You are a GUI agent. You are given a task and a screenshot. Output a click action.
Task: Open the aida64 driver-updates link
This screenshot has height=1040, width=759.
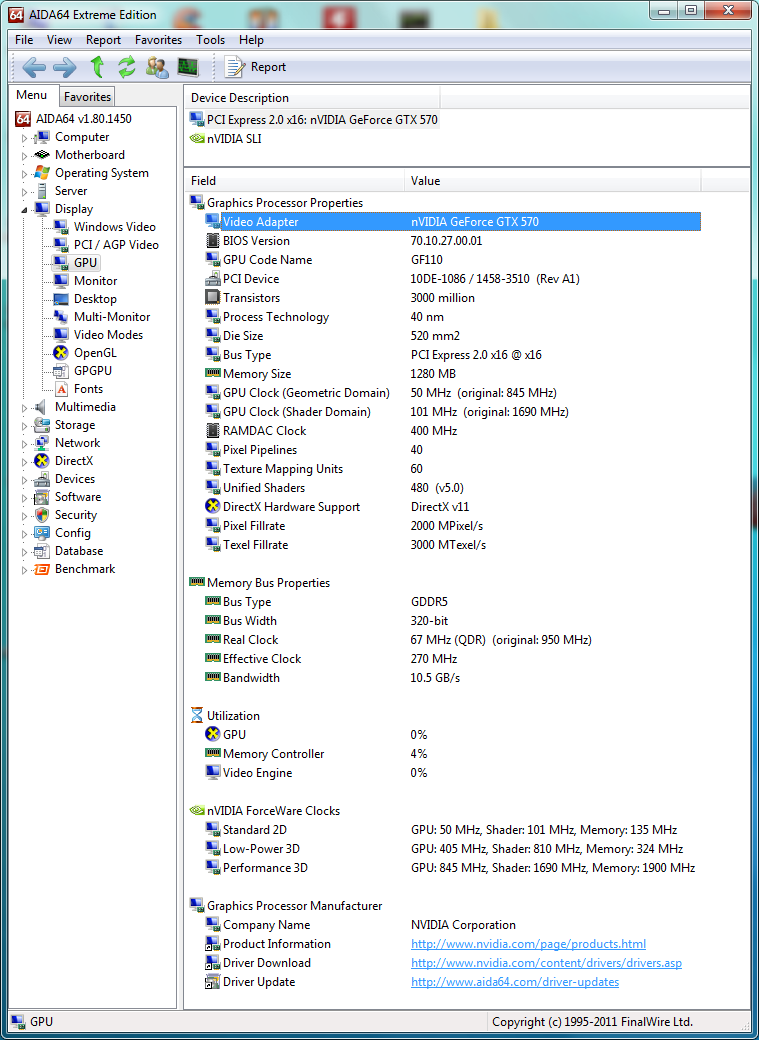pos(515,982)
